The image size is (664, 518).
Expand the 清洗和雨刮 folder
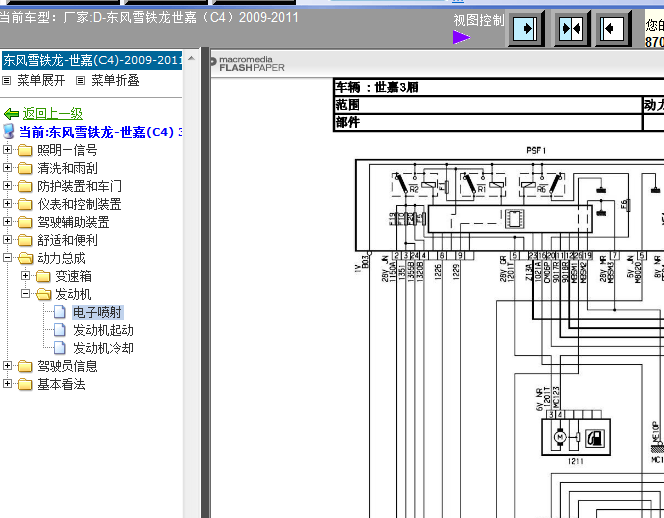(7, 167)
